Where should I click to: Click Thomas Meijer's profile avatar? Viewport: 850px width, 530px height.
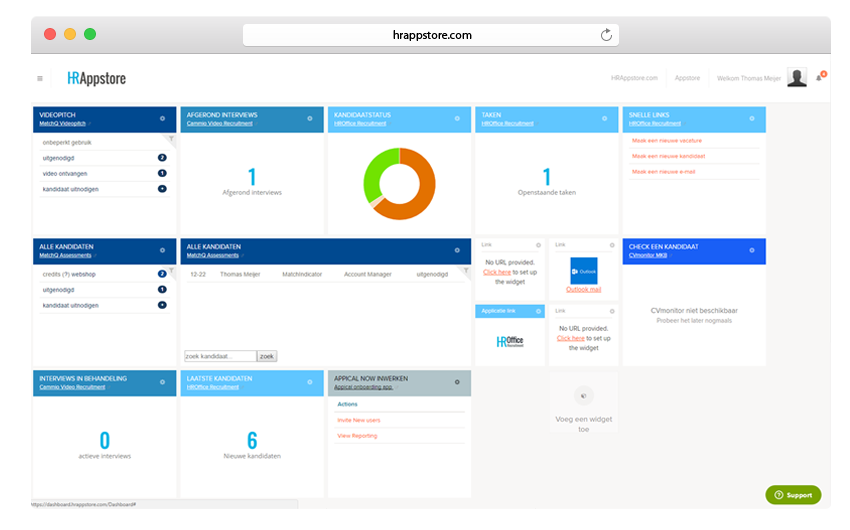pyautogui.click(x=797, y=77)
